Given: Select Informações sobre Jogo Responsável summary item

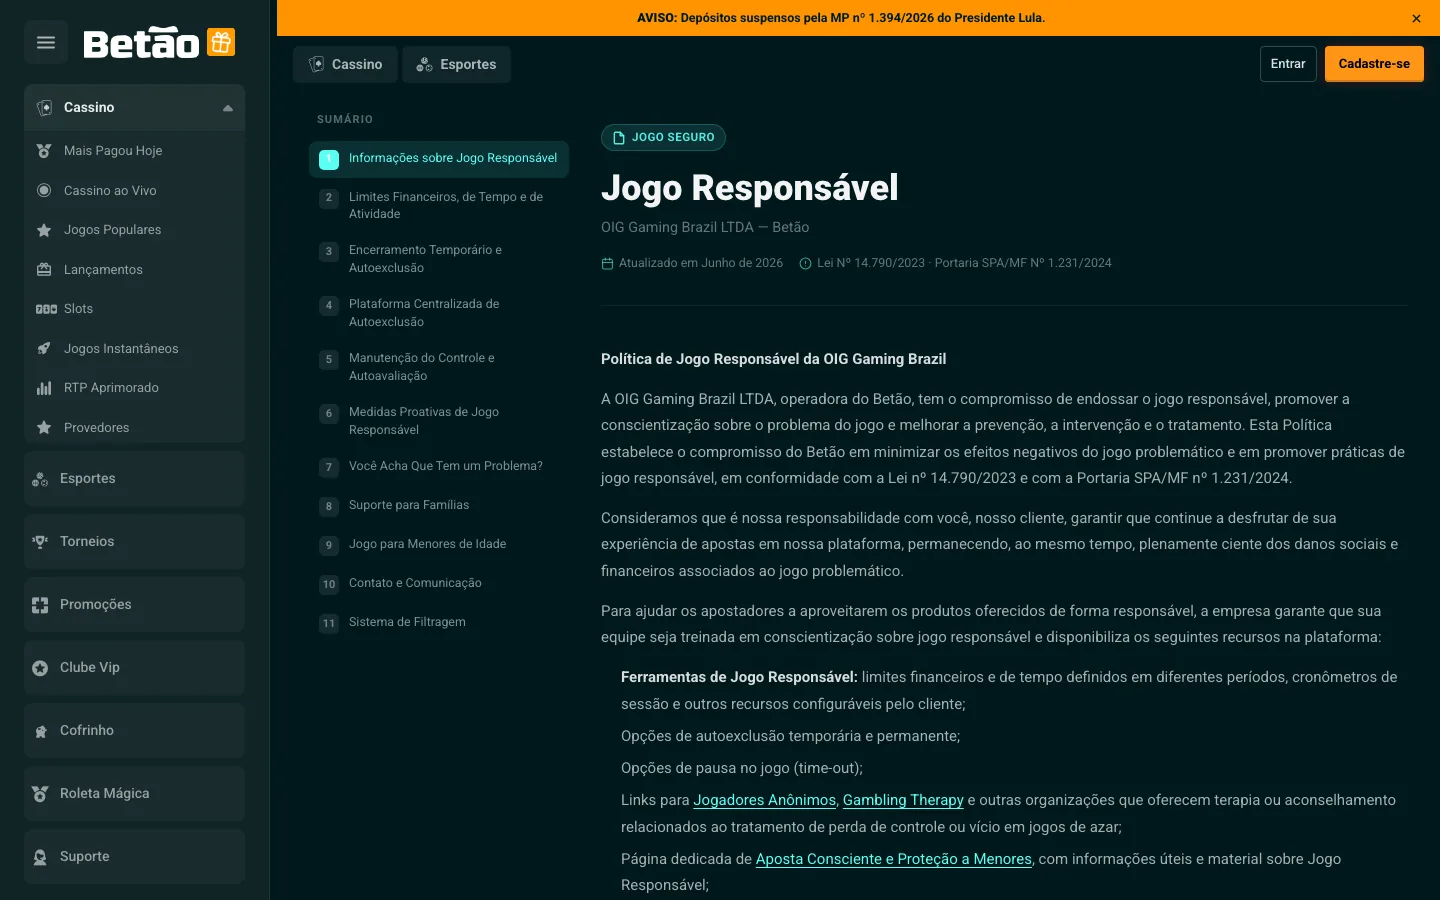Looking at the screenshot, I should [x=438, y=158].
